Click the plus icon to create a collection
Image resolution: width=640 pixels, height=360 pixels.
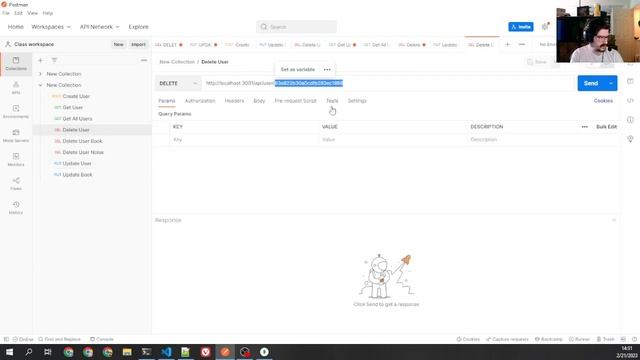tap(40, 60)
